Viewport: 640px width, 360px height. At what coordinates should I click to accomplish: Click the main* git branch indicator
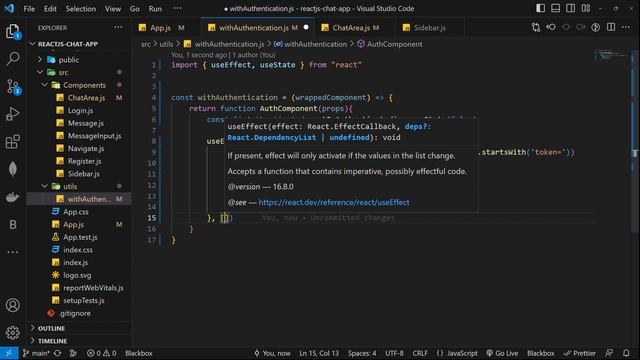[x=36, y=353]
